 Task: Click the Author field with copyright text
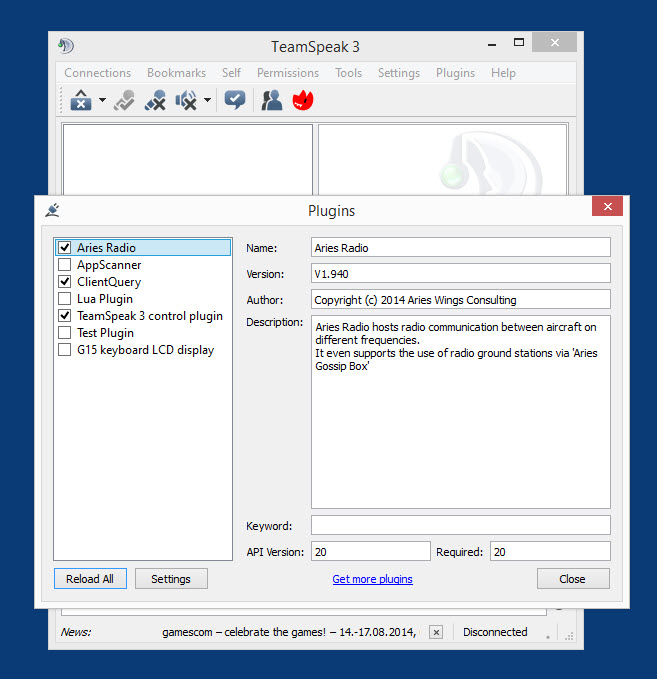tap(461, 299)
